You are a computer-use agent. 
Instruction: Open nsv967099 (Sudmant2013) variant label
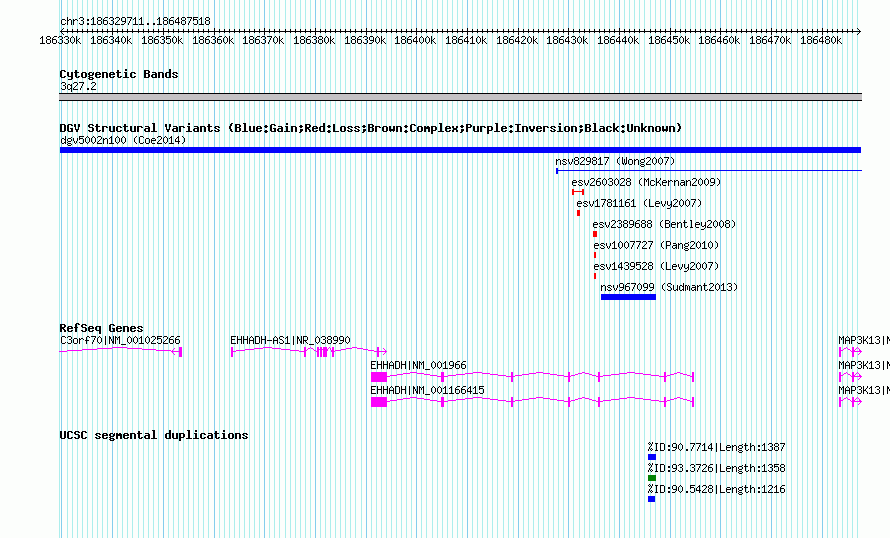(x=669, y=287)
